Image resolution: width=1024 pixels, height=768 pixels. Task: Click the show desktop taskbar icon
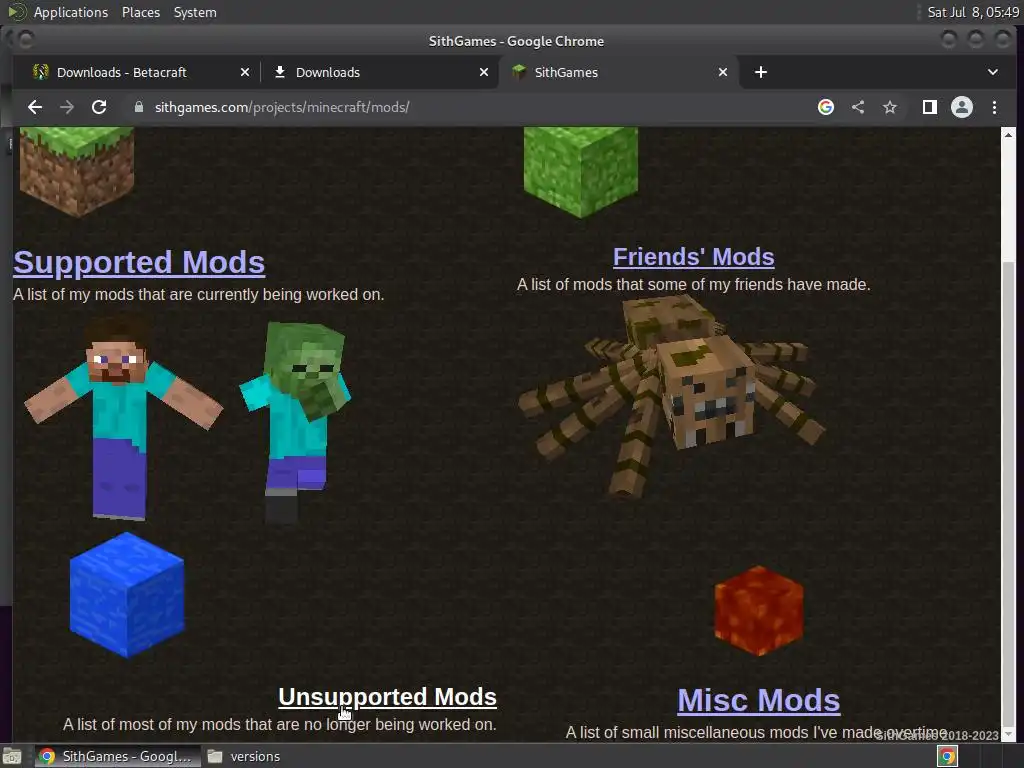(12, 756)
